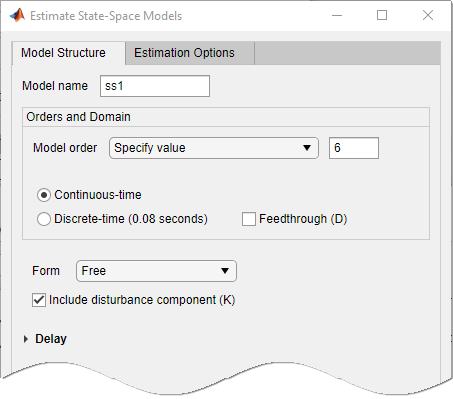This screenshot has width=453, height=399.
Task: Click the Orders and Domain panel title
Action: (78, 117)
